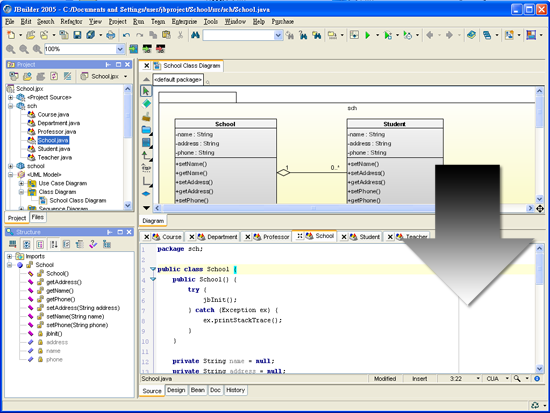Expand the school package tree node
The image size is (550, 413).
tap(11, 166)
